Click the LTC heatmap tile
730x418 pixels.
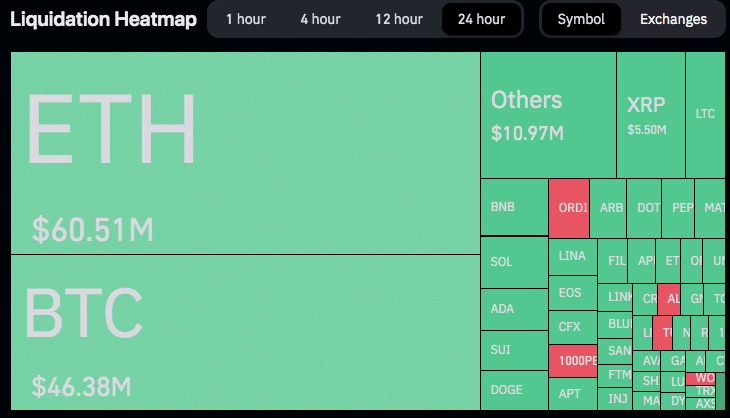(705, 115)
